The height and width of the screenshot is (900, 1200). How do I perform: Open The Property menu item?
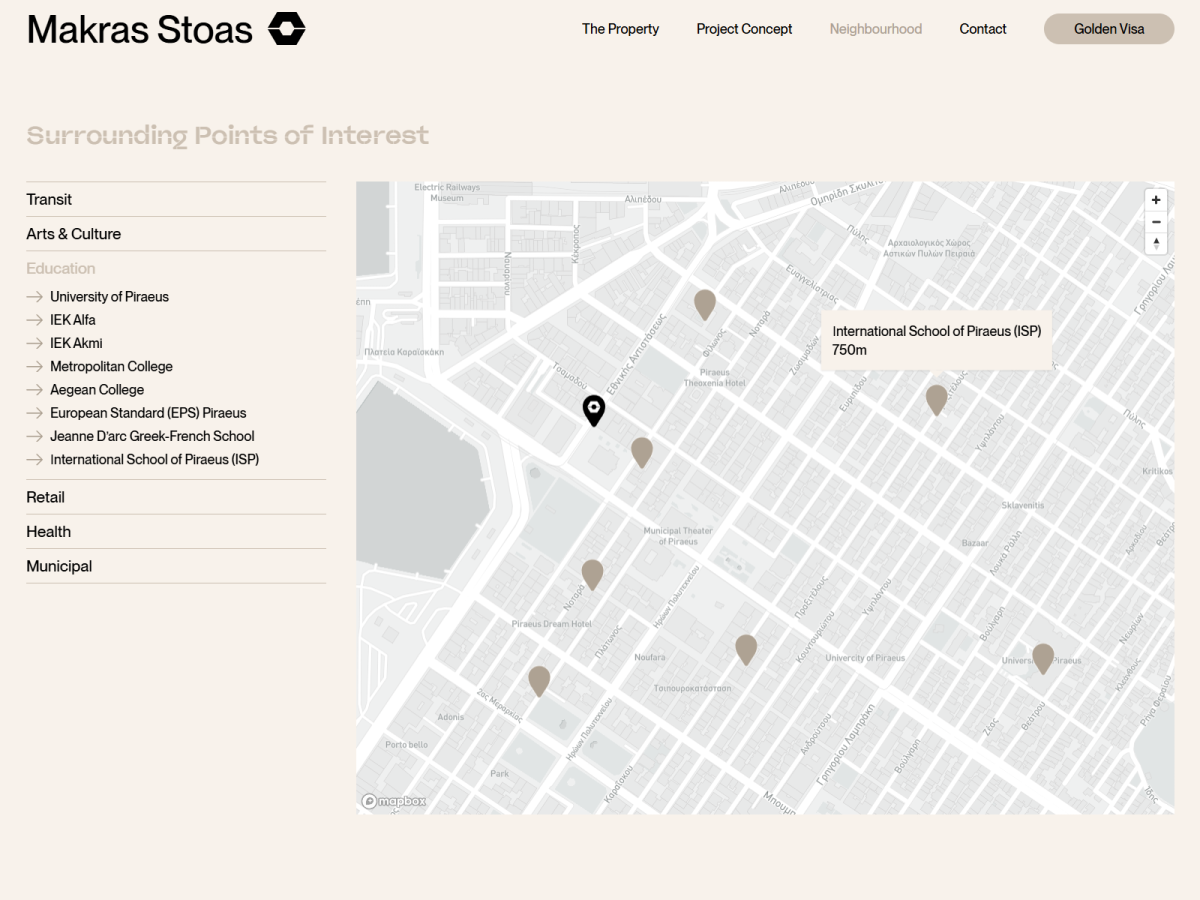[x=620, y=29]
